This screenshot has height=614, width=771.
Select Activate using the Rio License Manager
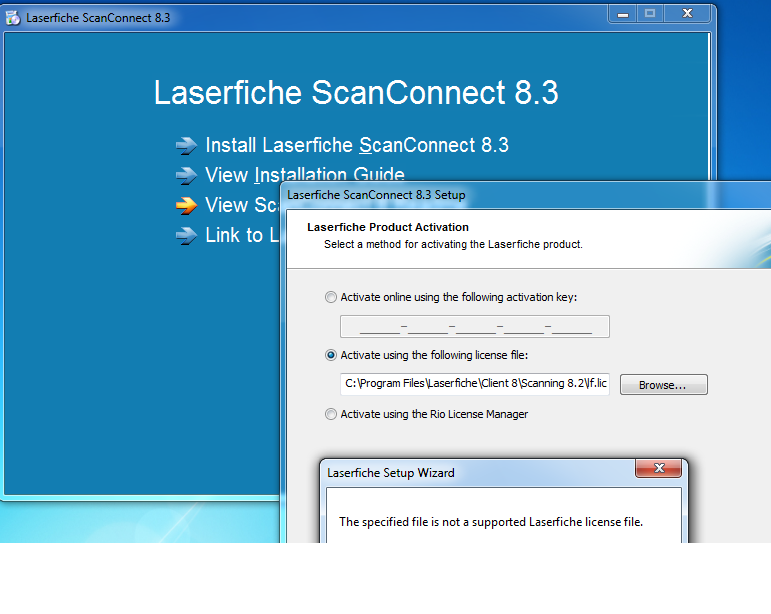tap(331, 414)
